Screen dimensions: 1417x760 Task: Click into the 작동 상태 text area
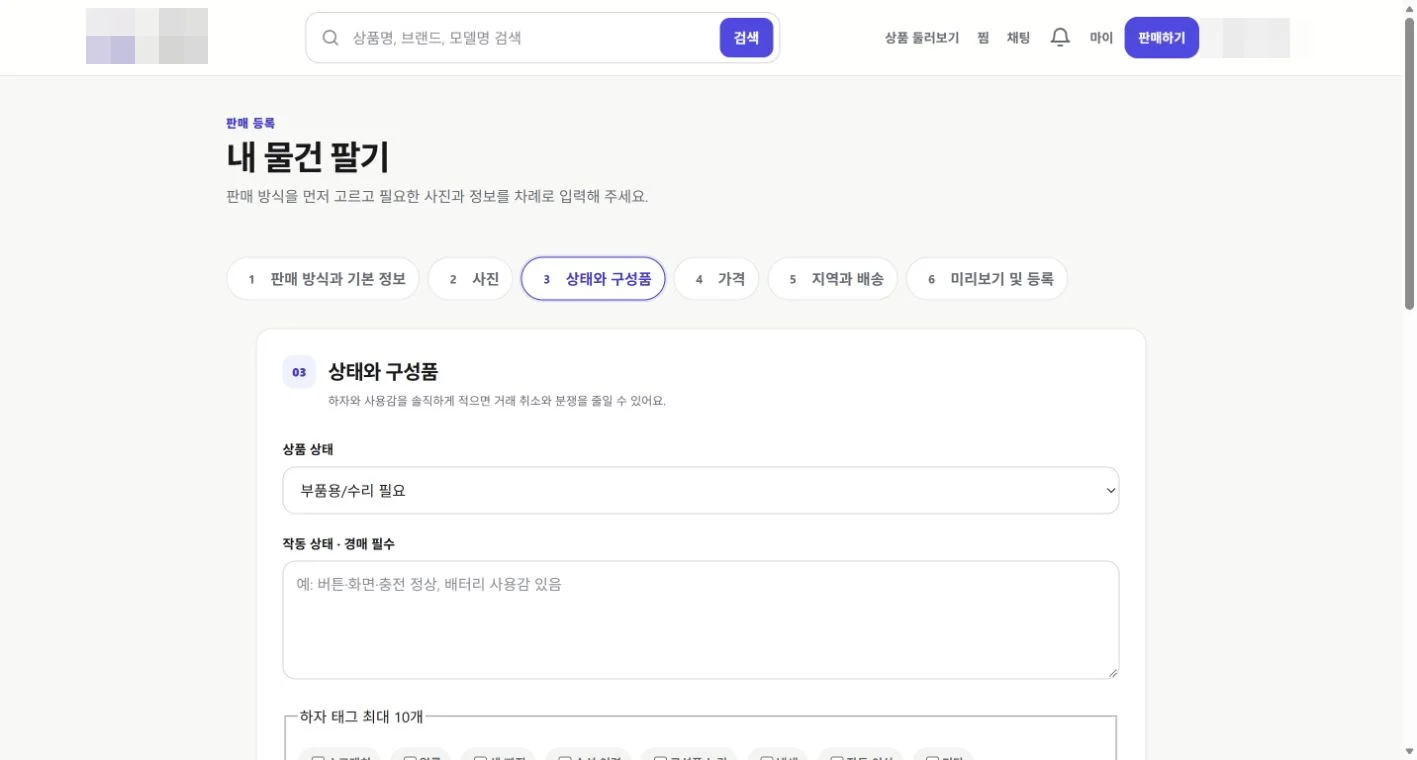pyautogui.click(x=700, y=620)
